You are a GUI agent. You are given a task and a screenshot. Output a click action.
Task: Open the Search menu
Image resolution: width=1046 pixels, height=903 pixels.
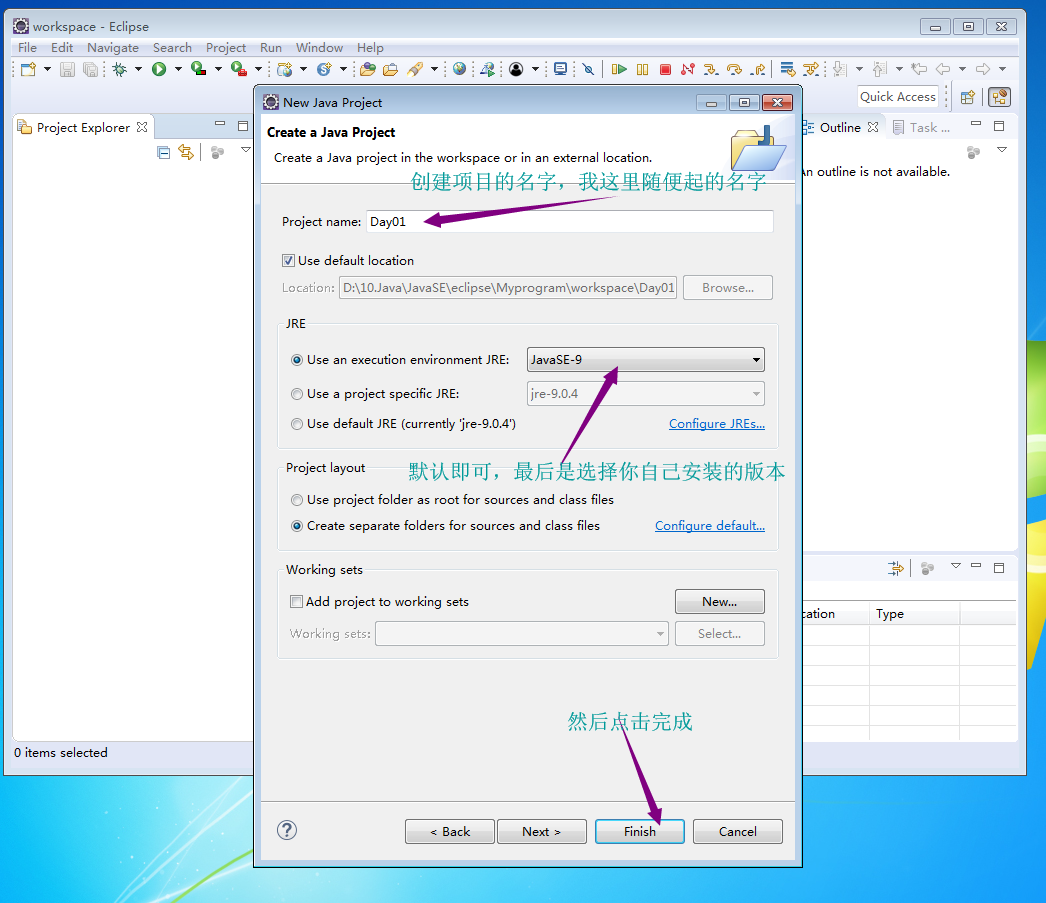(172, 48)
